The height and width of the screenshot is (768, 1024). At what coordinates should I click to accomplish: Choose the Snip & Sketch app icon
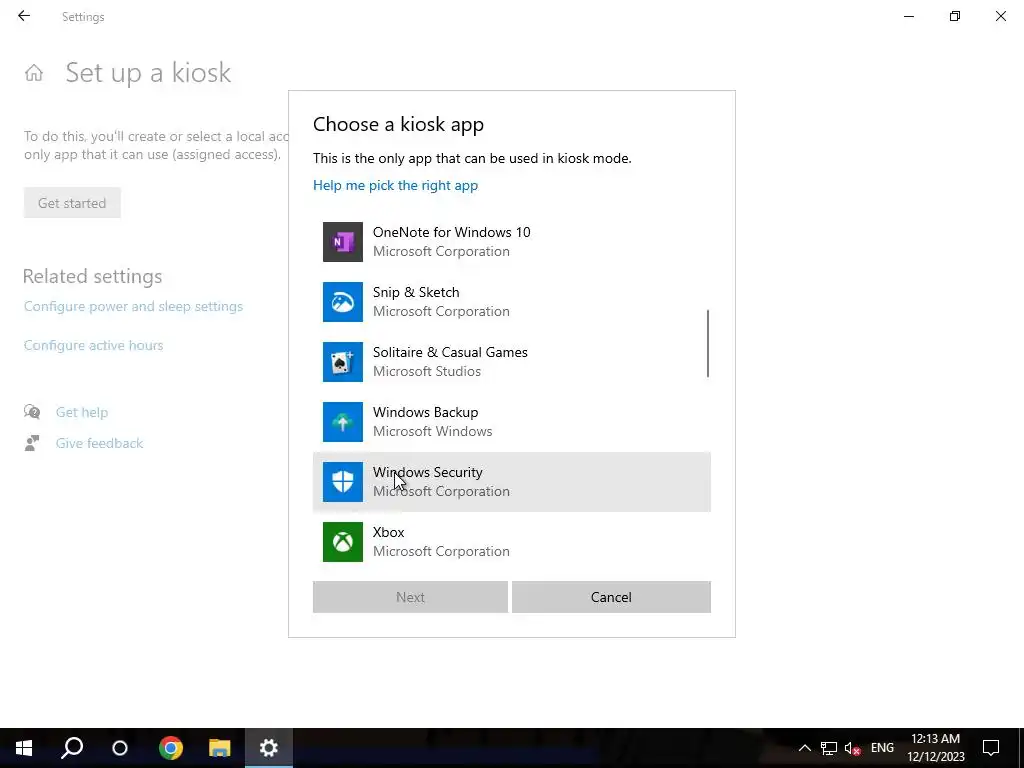click(343, 302)
